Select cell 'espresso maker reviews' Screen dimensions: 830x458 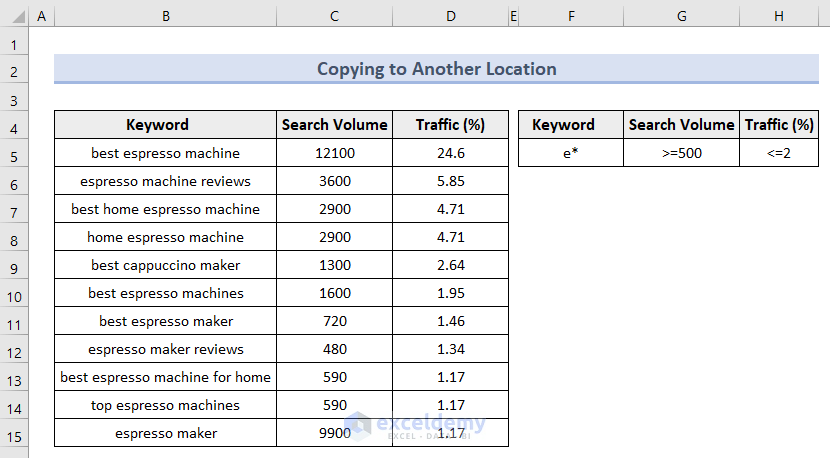pos(165,349)
